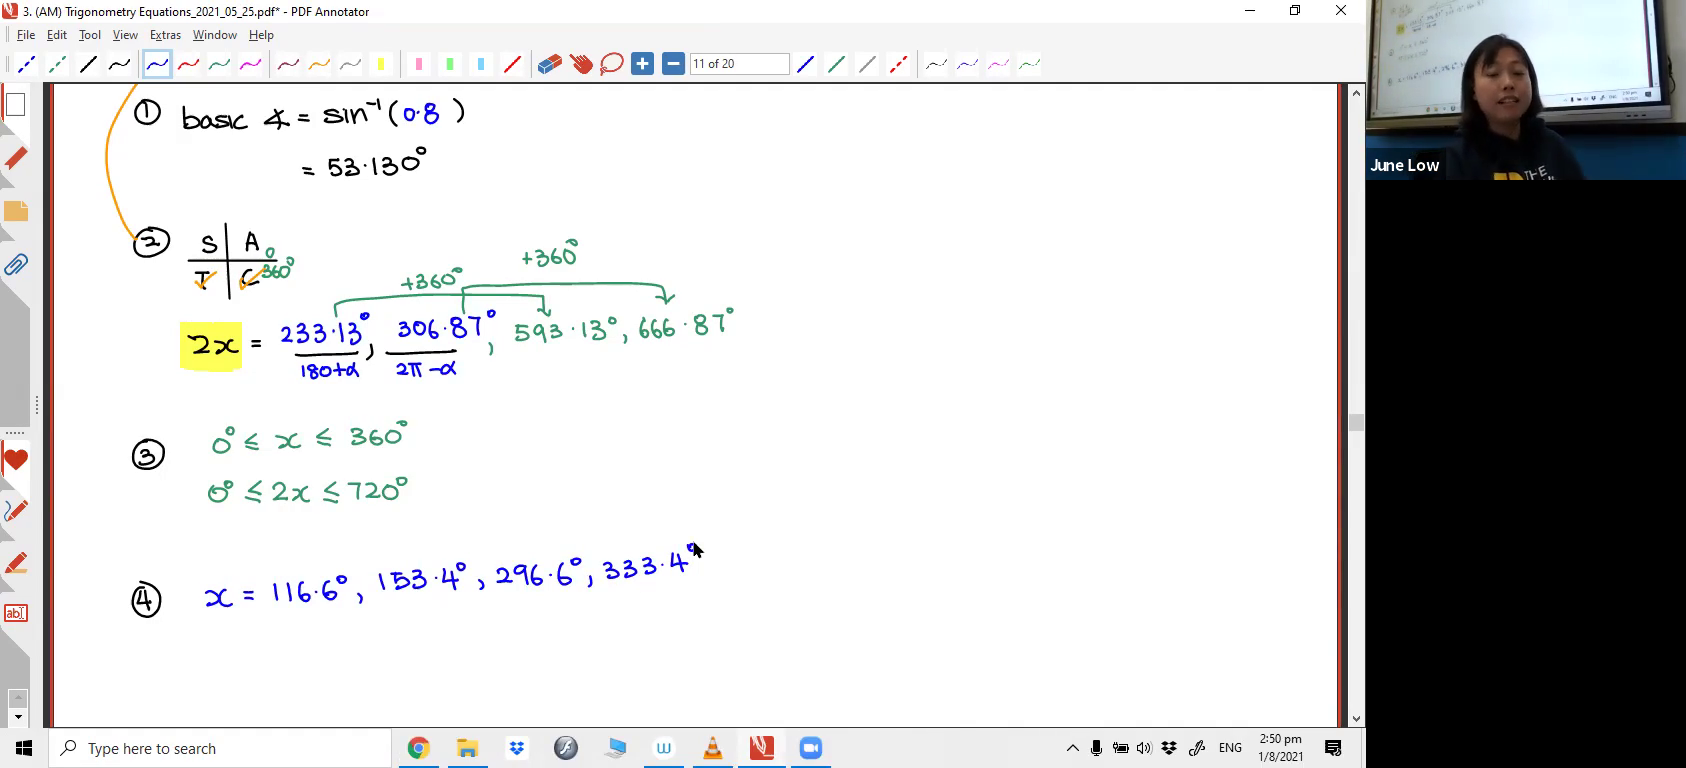Expand the sidebar tool list down arrow
The image size is (1686, 768).
pos(16,717)
